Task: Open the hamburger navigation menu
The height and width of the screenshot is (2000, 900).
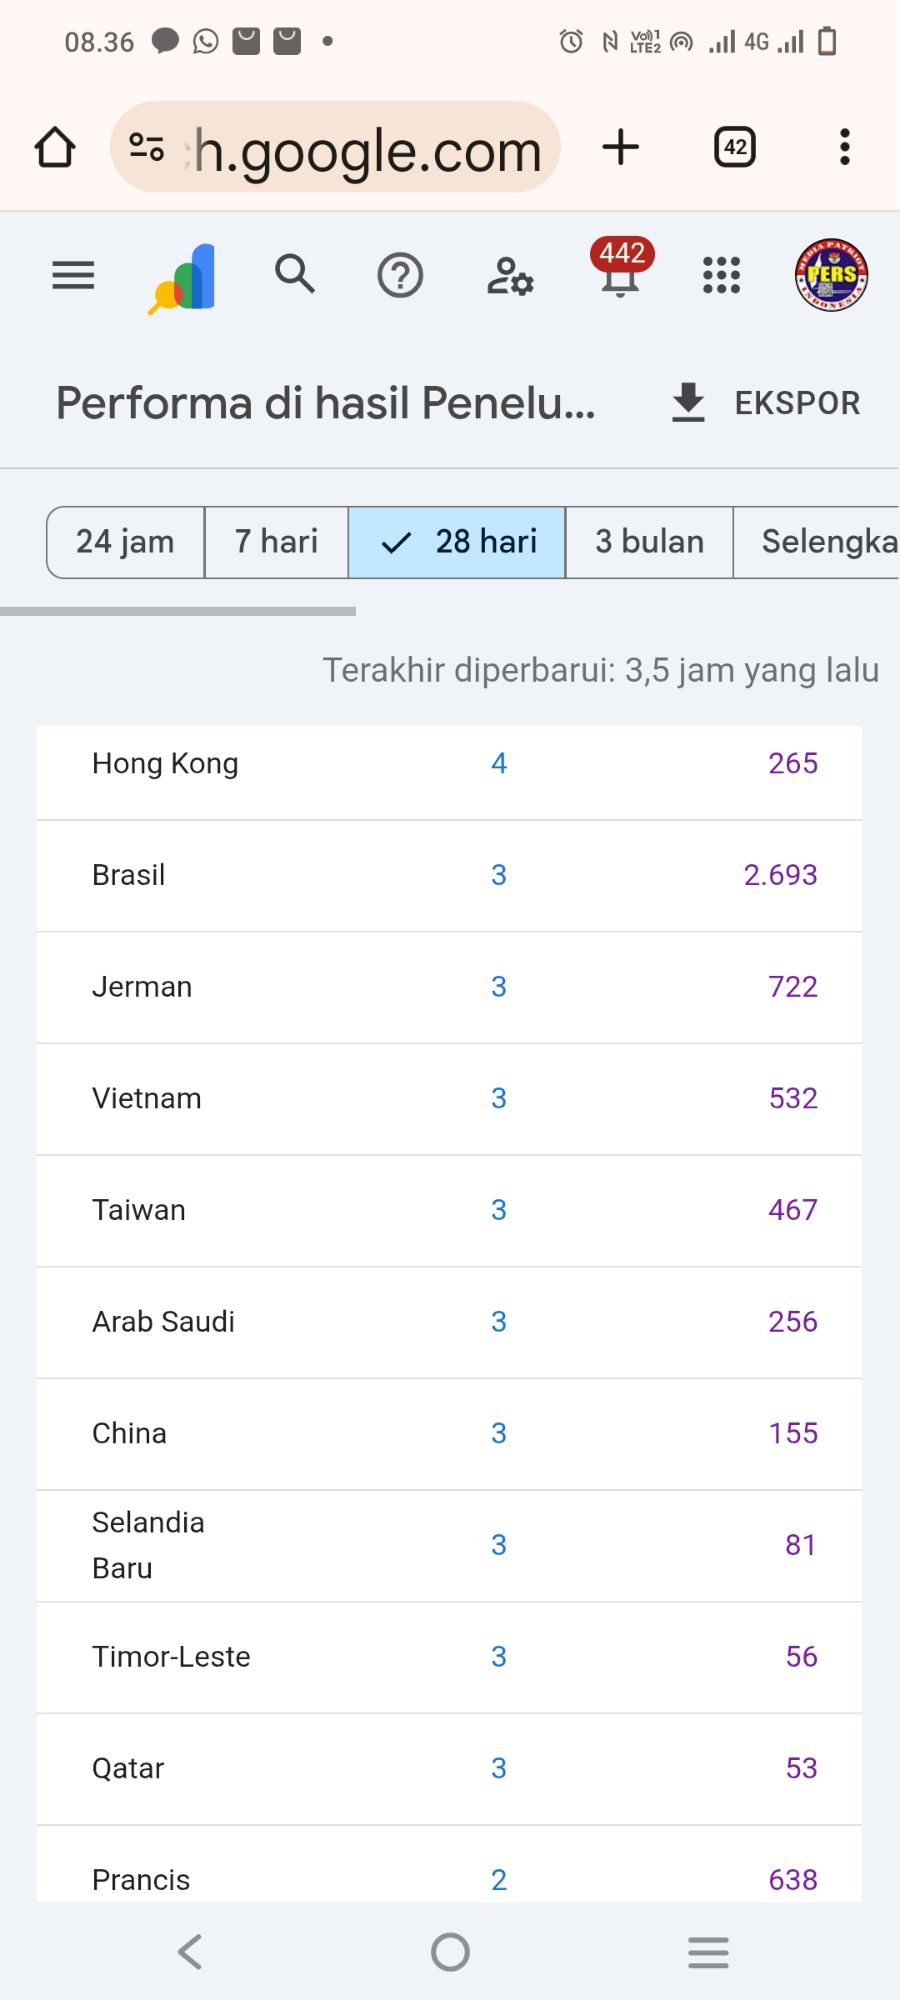Action: [73, 275]
